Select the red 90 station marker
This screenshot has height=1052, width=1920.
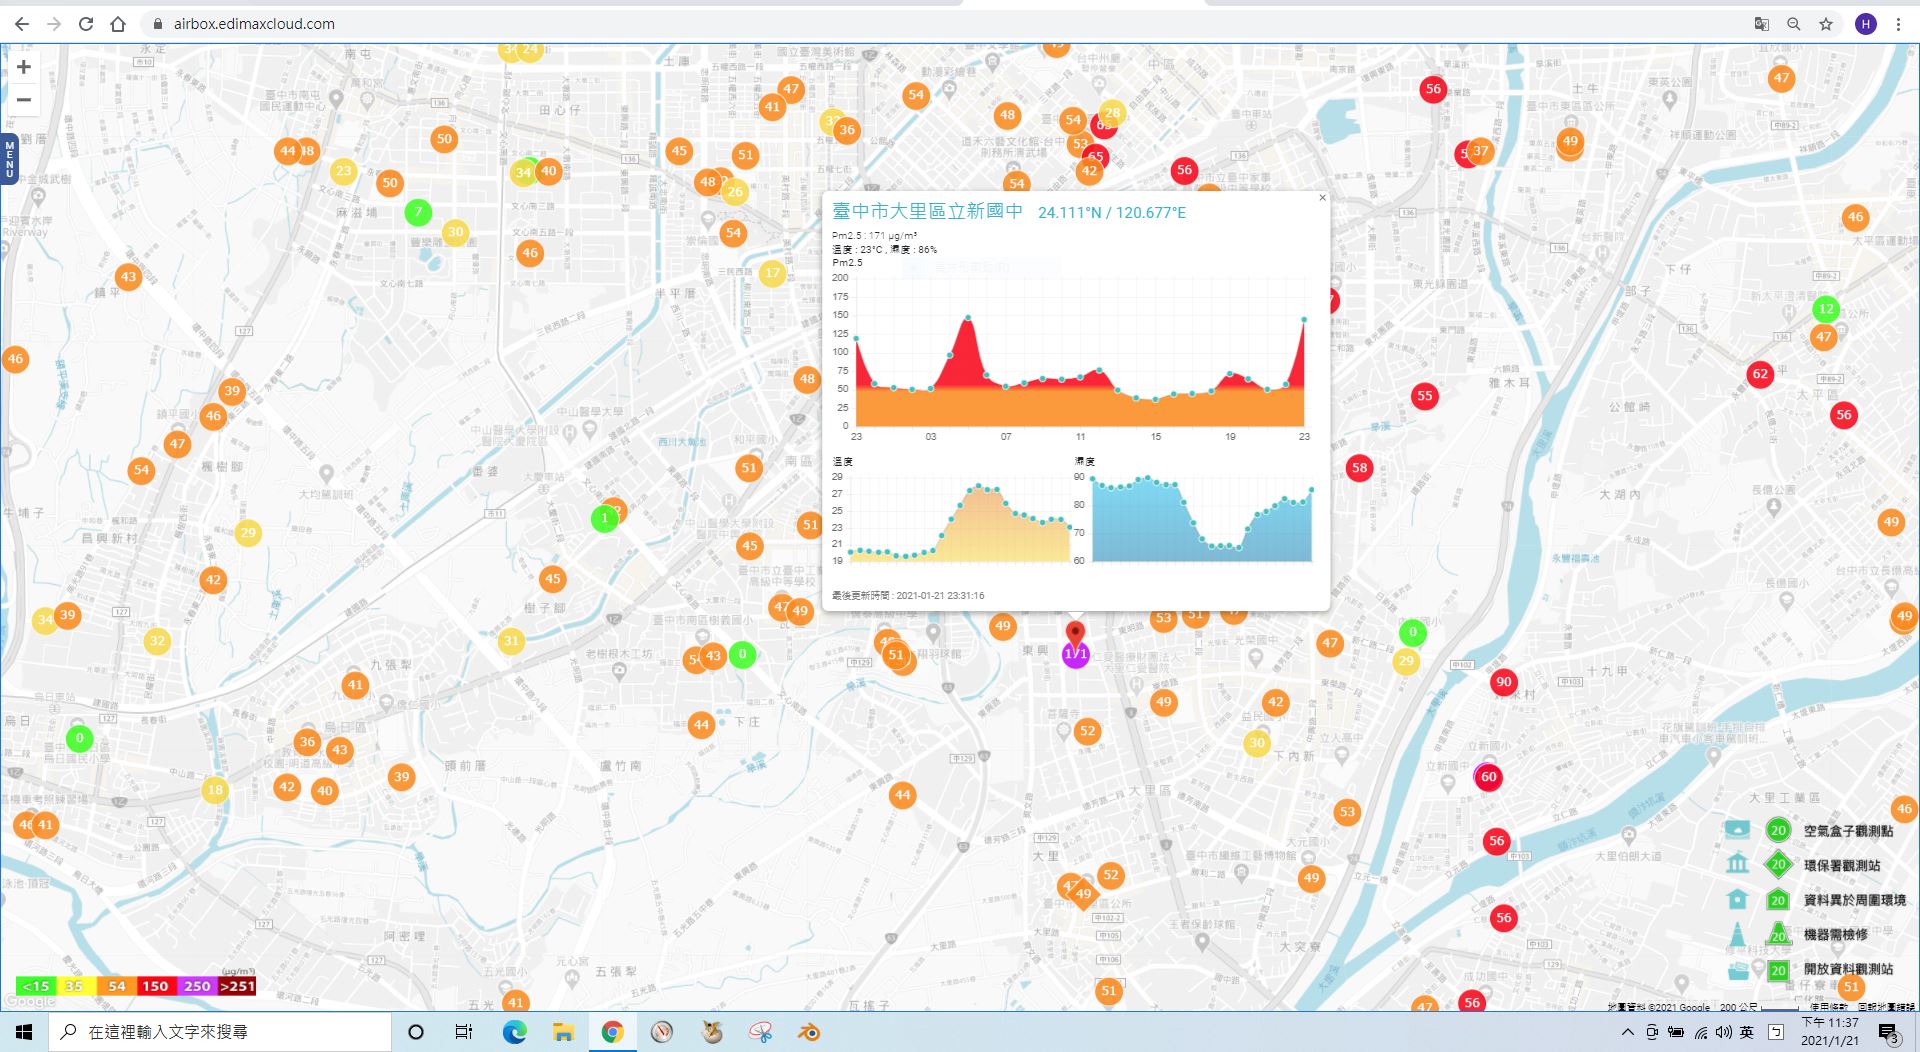(x=1503, y=682)
